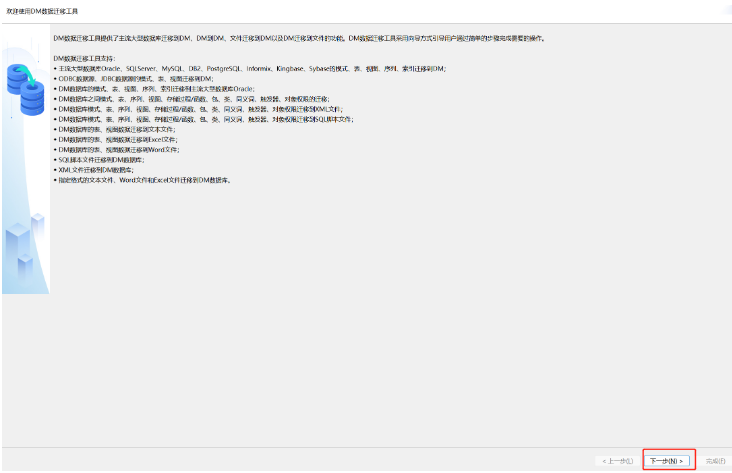Screen dimensions: 732x473
Task: Click the line about SQL script file export
Action: pos(204,120)
